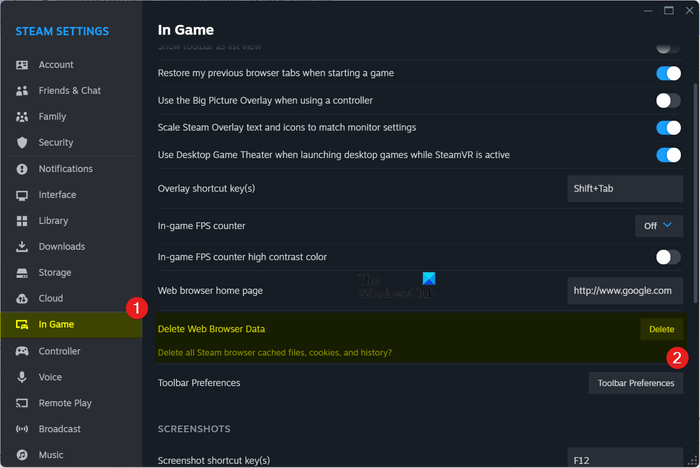Click the Controller gamepad icon
Screen dimensions: 700x468
[22, 352]
